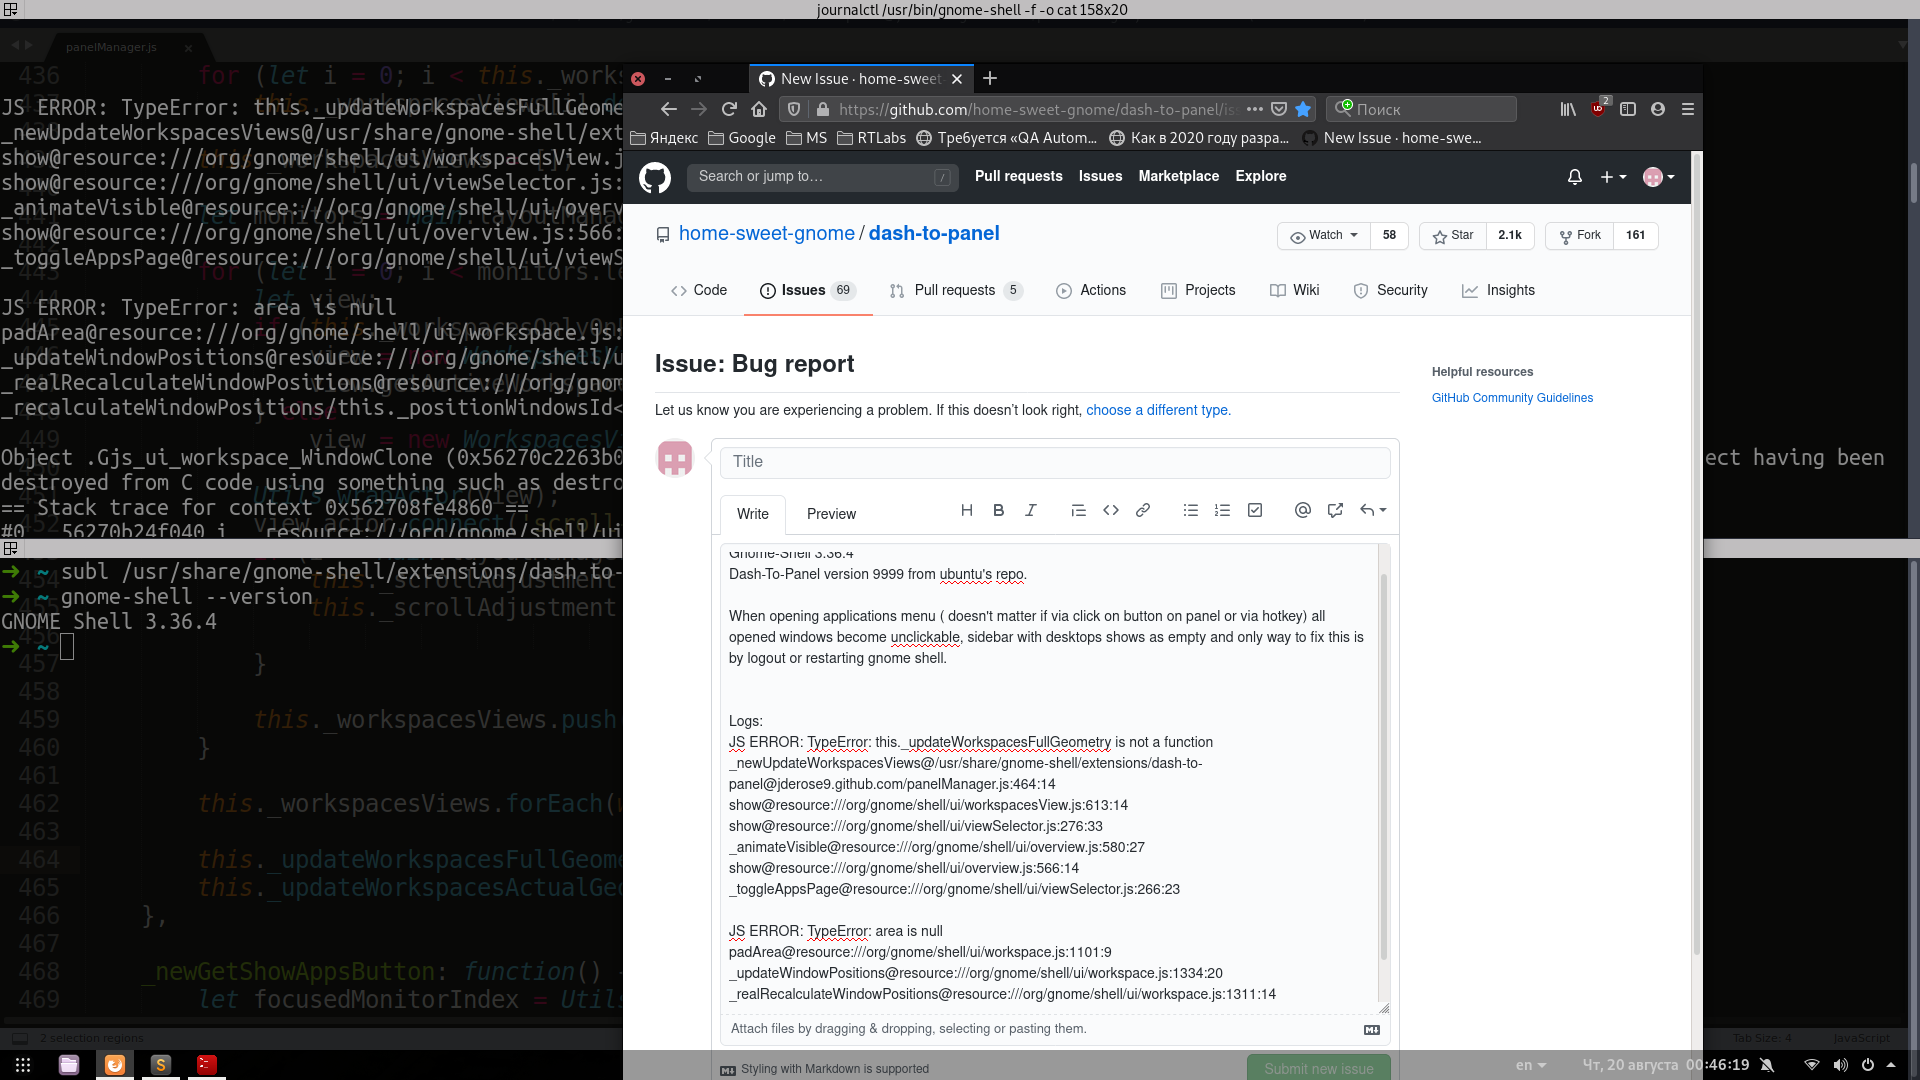Click the Firefox Поиск search field

(x=1422, y=109)
